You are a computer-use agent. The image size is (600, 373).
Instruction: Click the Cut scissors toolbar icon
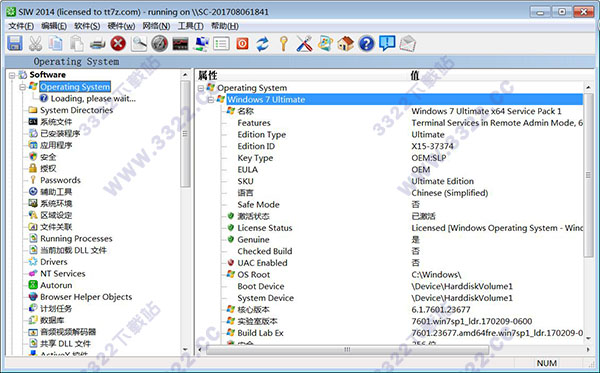pyautogui.click(x=36, y=44)
